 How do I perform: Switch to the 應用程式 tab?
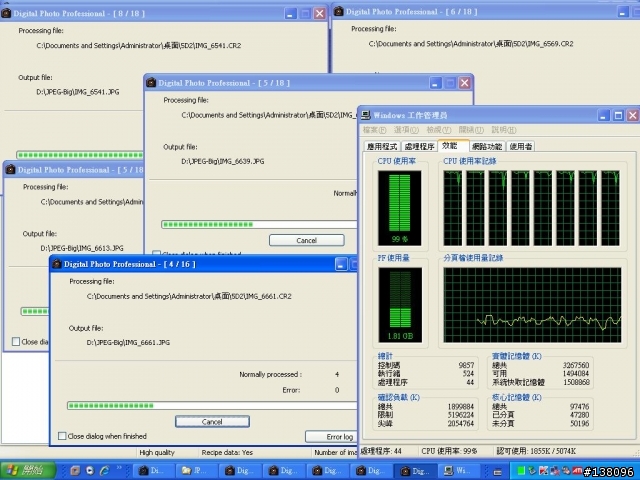coord(382,147)
